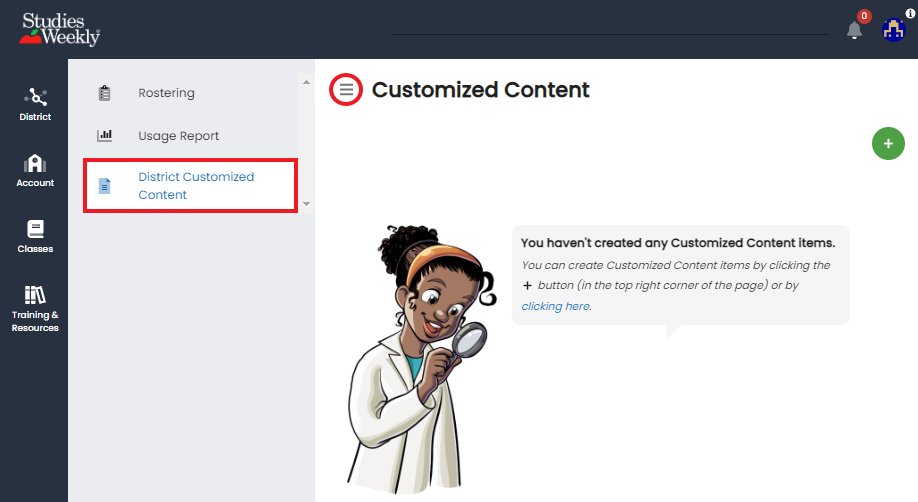
Task: Click the submenu scroll up arrow
Action: [306, 83]
